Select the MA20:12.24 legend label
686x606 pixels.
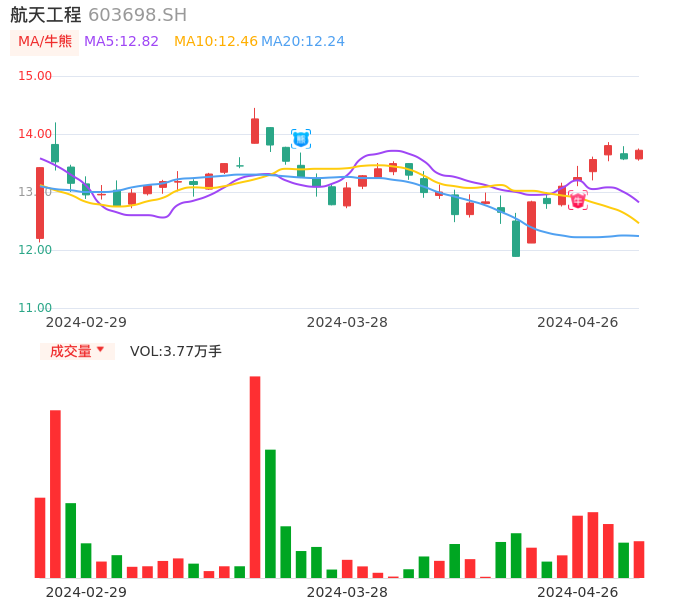point(303,42)
